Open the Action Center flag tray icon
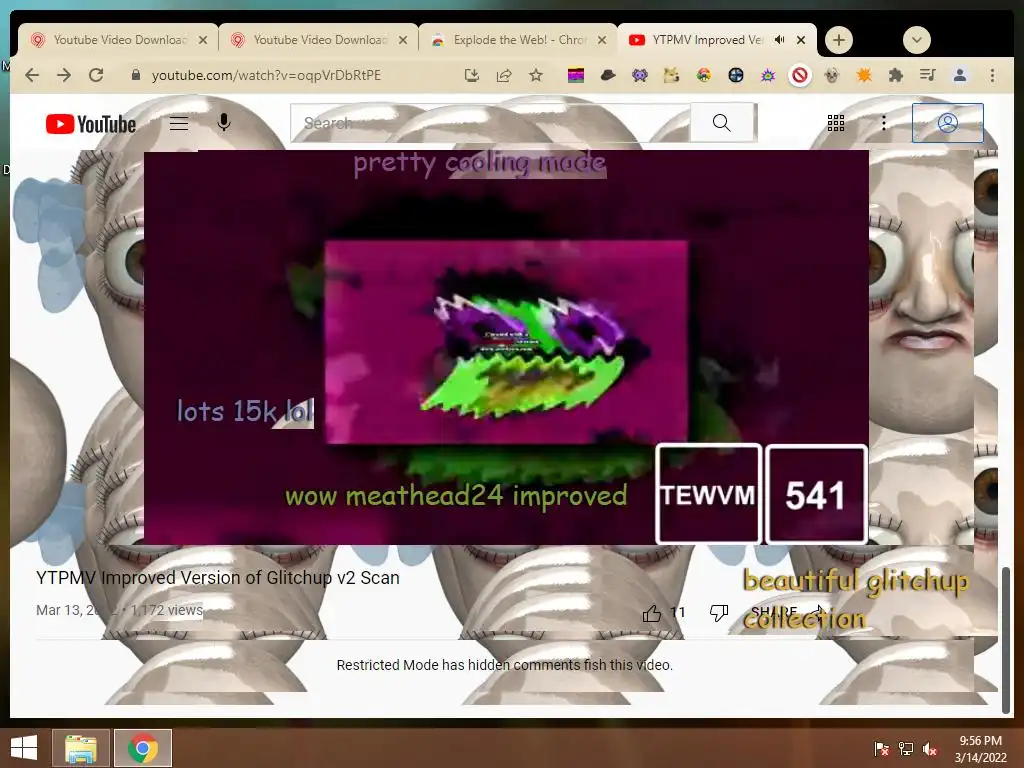 [882, 748]
